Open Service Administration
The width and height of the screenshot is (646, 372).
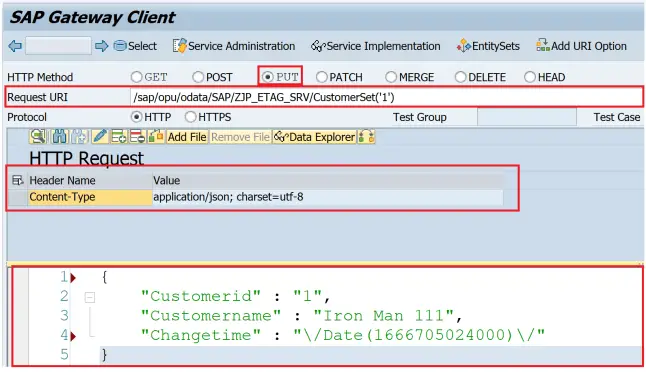tap(234, 46)
